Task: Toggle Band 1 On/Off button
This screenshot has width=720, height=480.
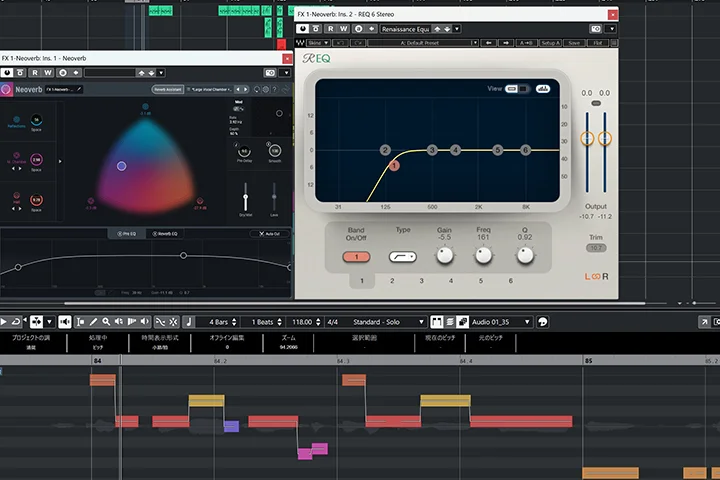Action: (356, 257)
